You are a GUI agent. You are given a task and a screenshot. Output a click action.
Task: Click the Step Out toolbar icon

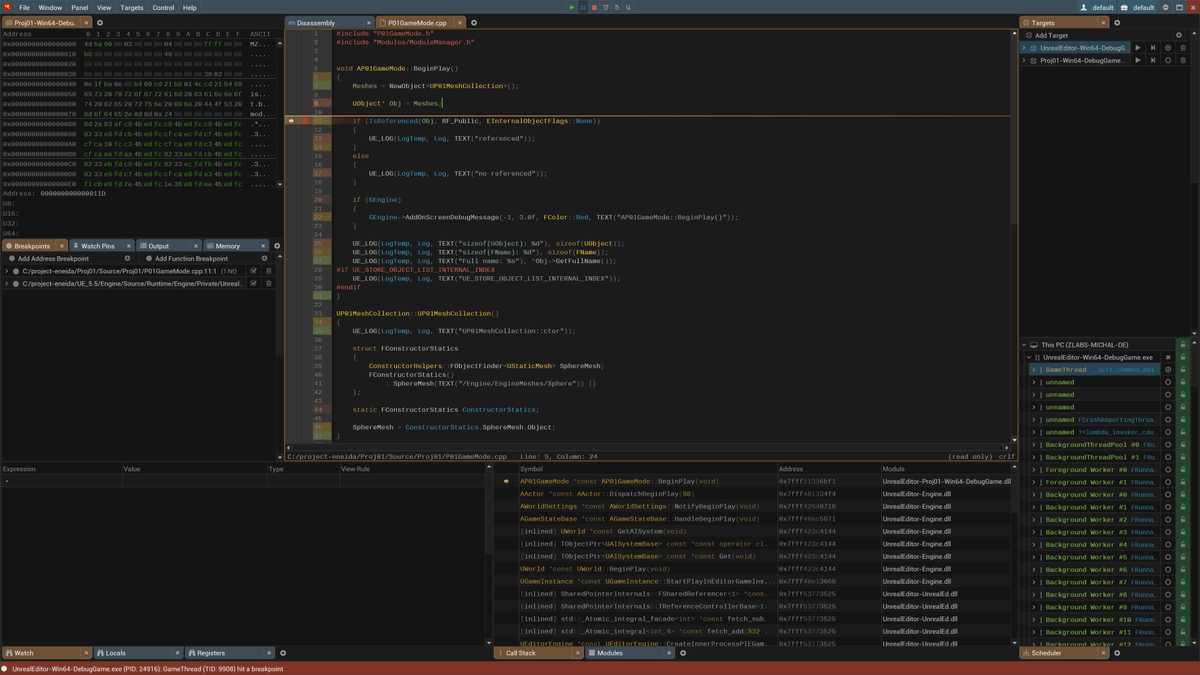[628, 7]
